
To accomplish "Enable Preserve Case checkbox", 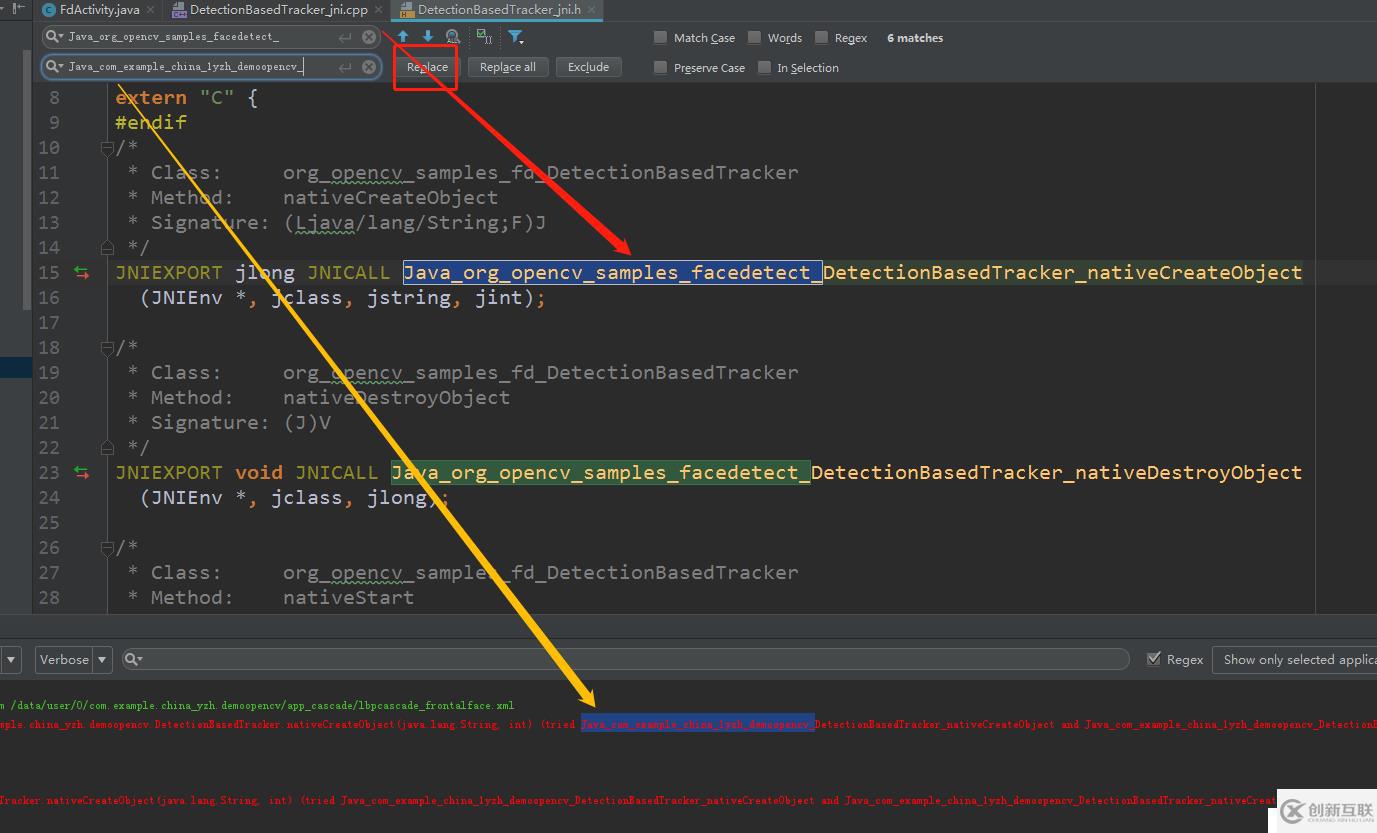I will tap(660, 68).
